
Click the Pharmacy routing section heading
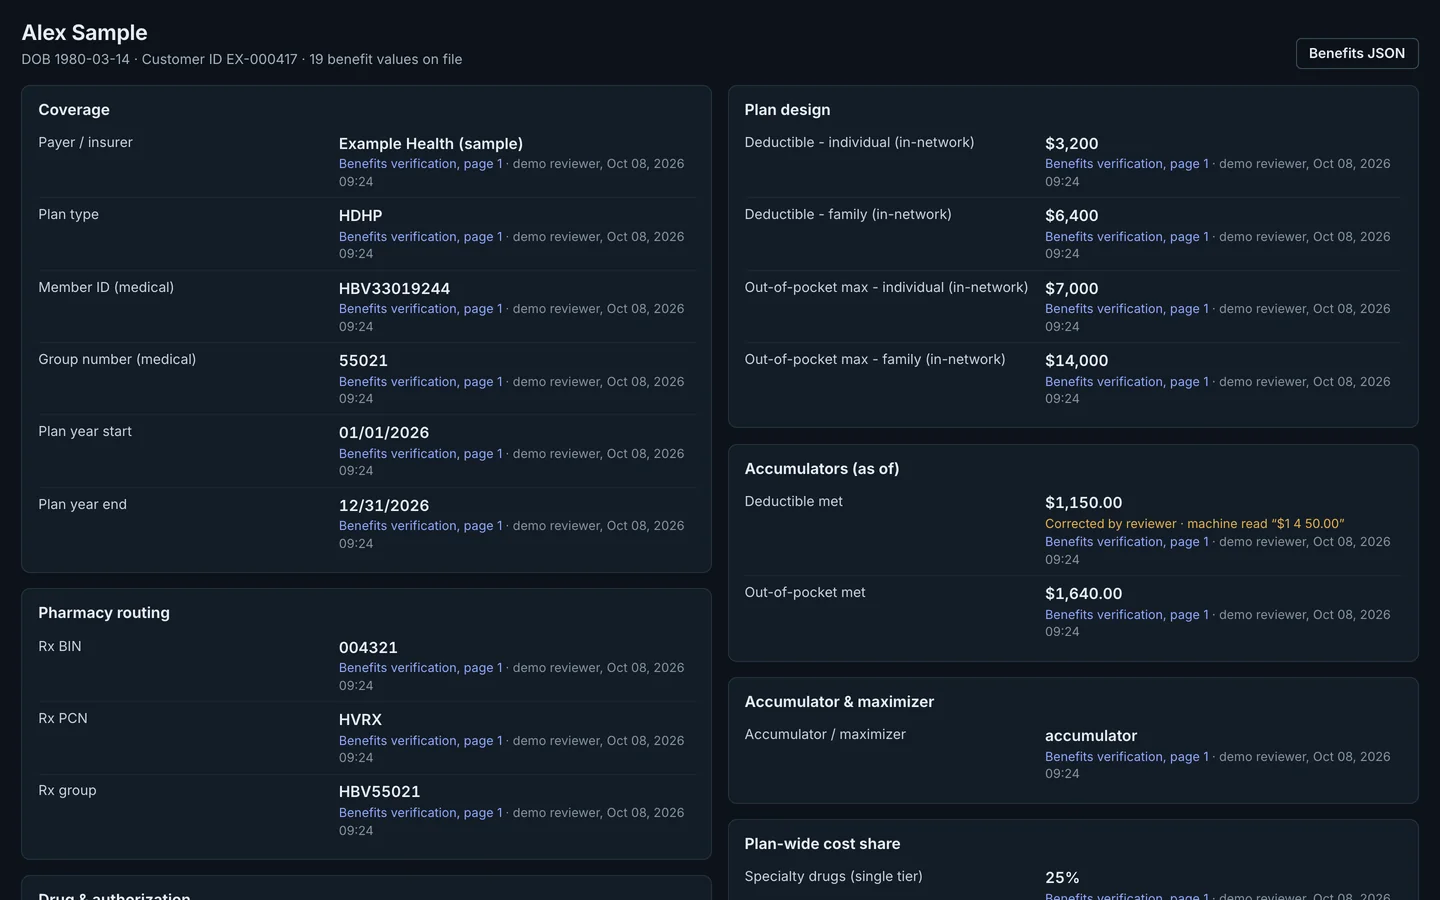[104, 613]
